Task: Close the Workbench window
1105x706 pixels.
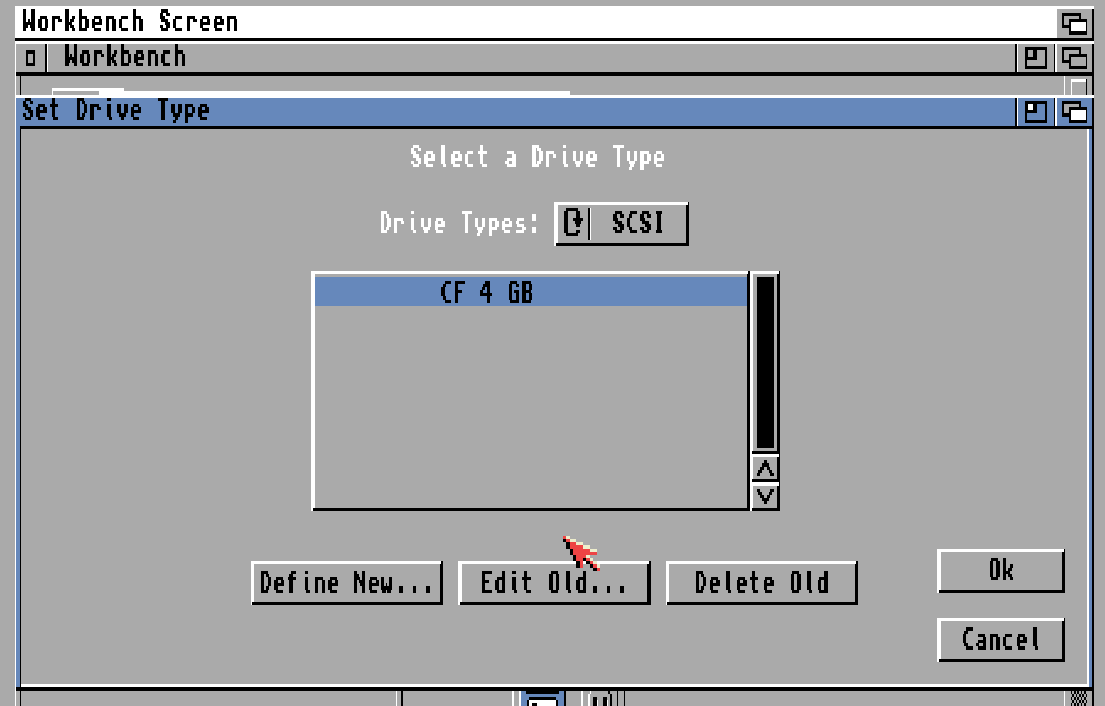Action: pyautogui.click(x=31, y=57)
